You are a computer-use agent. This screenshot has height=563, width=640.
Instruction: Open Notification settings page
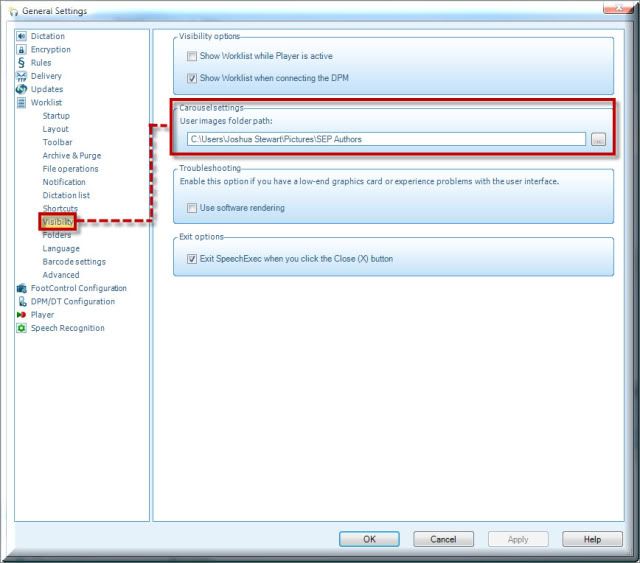(x=64, y=182)
